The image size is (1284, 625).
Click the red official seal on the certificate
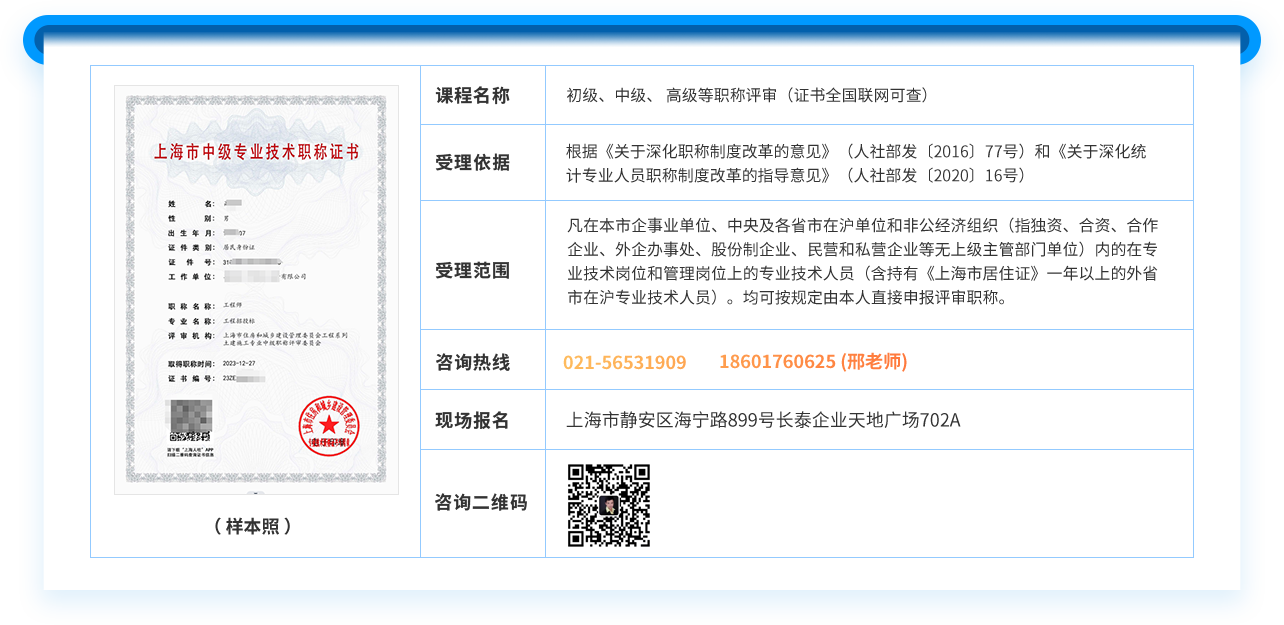(x=328, y=425)
